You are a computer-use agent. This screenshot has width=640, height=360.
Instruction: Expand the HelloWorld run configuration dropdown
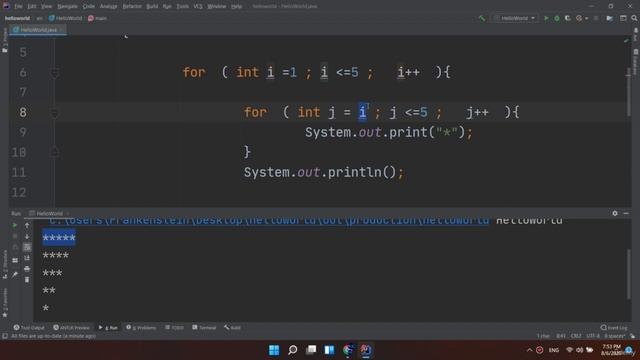pyautogui.click(x=515, y=18)
